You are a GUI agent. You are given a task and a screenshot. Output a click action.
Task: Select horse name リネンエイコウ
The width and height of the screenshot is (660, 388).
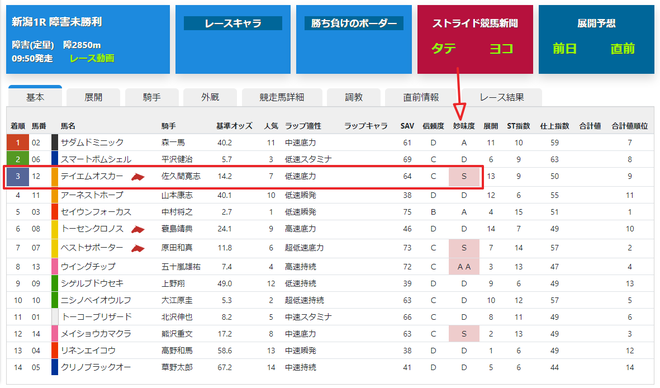point(88,351)
